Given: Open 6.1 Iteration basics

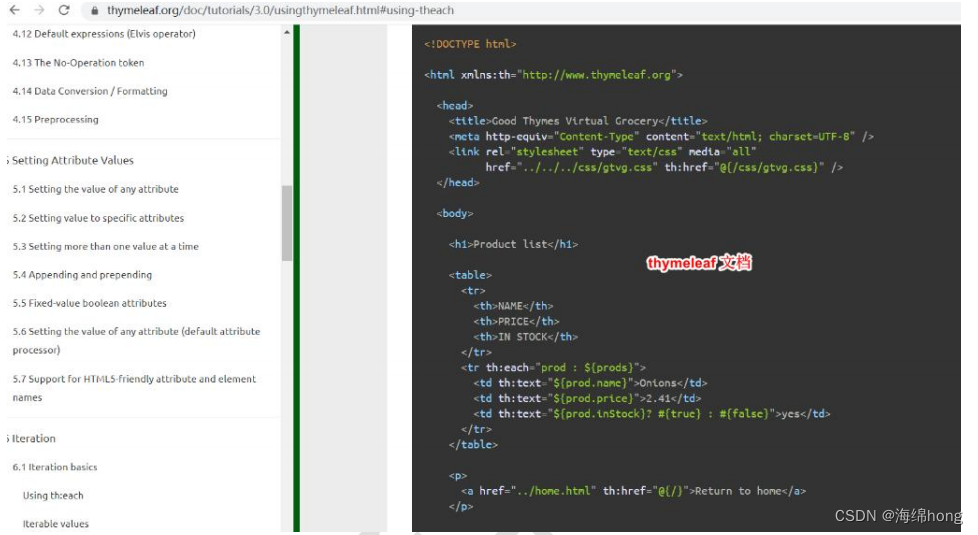Looking at the screenshot, I should pyautogui.click(x=55, y=467).
